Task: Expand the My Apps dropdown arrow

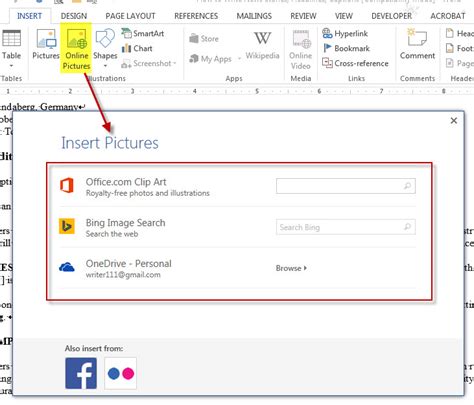Action: pos(239,59)
